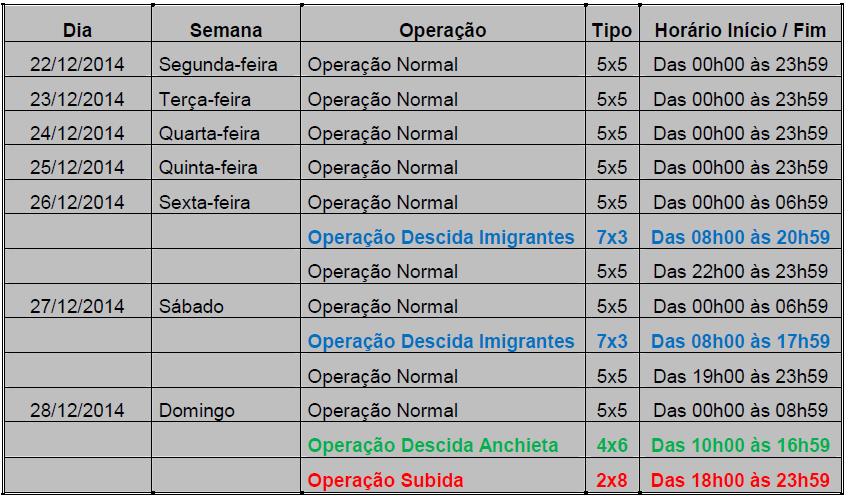Viewport: 849px width, 498px height.
Task: Select the green "Operação Descida Anchieta" text
Action: pyautogui.click(x=433, y=445)
